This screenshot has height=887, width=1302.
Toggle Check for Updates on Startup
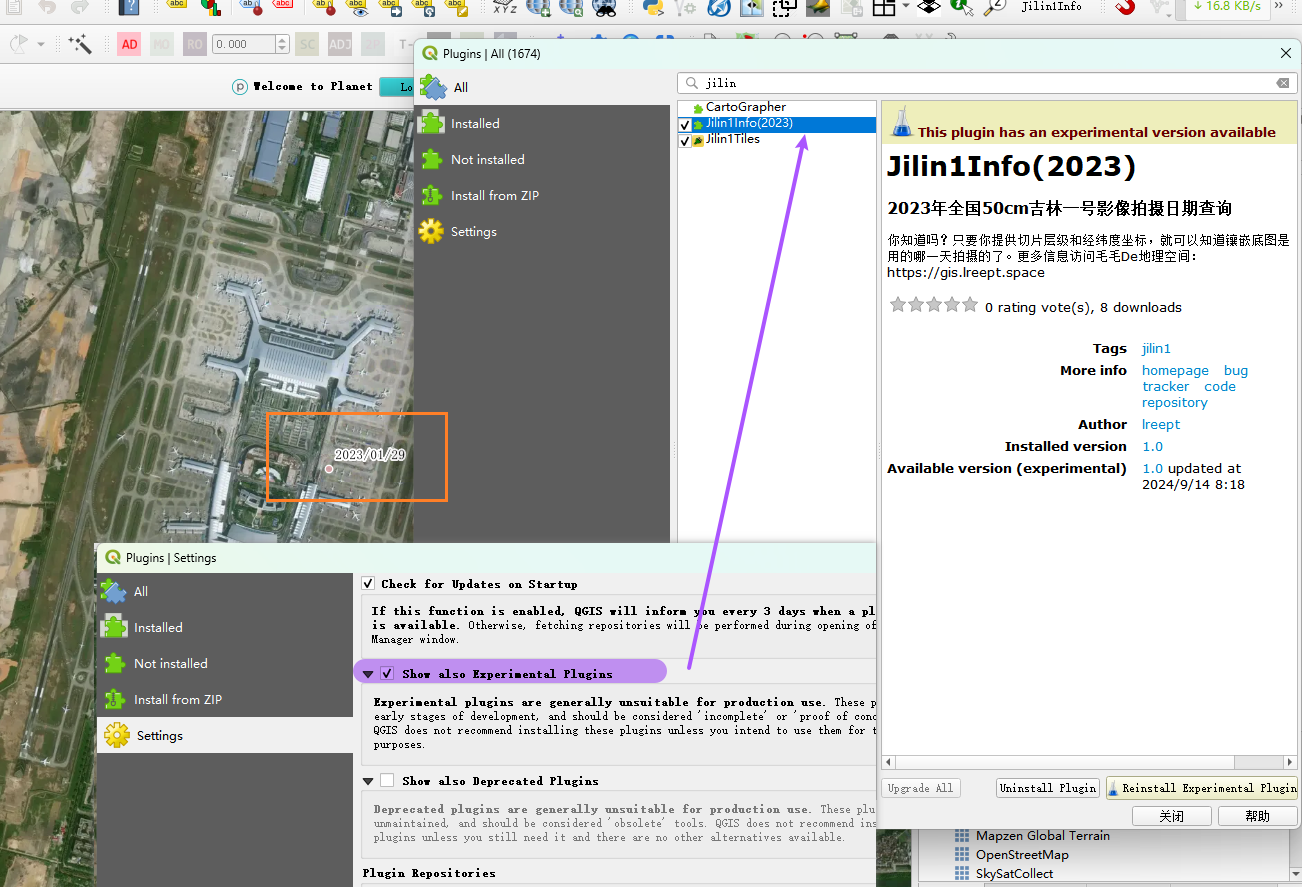(368, 583)
